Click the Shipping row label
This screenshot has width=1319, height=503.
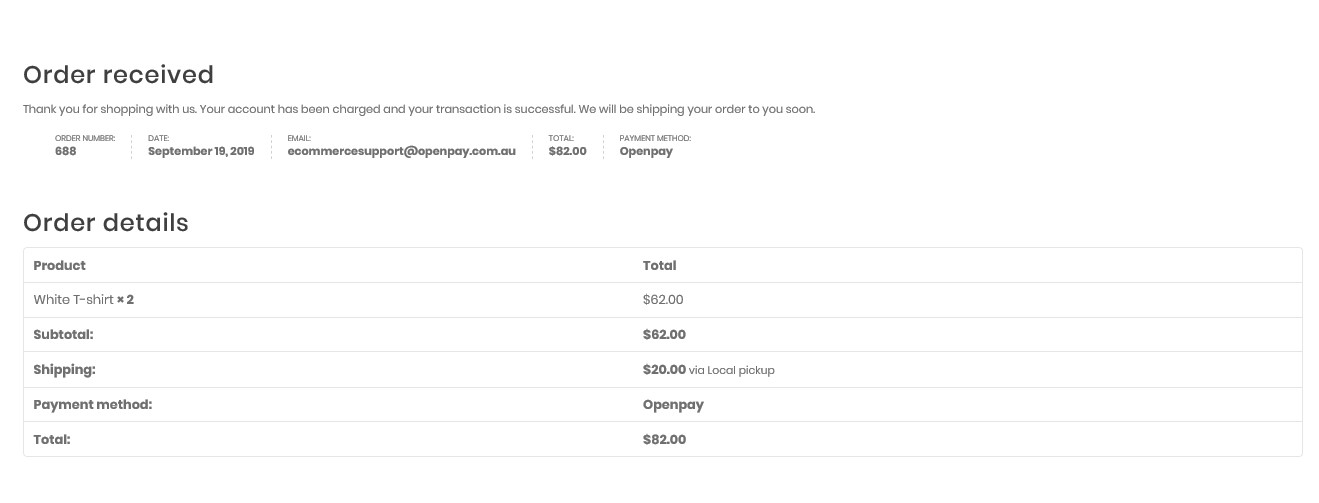[x=64, y=370]
